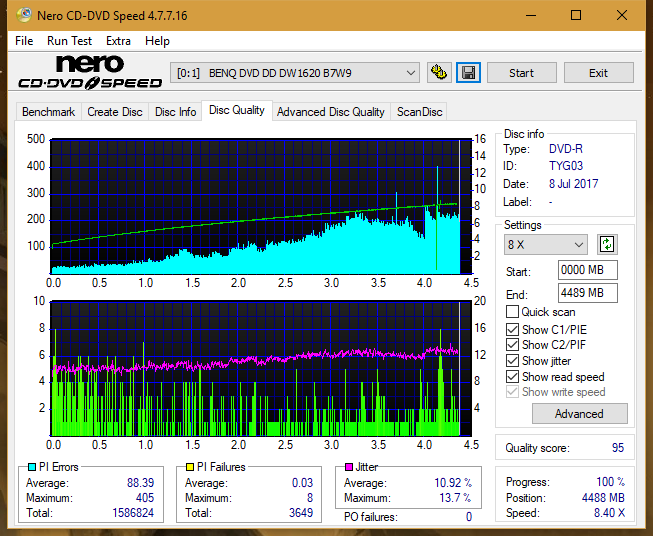Screen dimensions: 653x536
Task: Minimize the Nero window
Action: (531, 15)
